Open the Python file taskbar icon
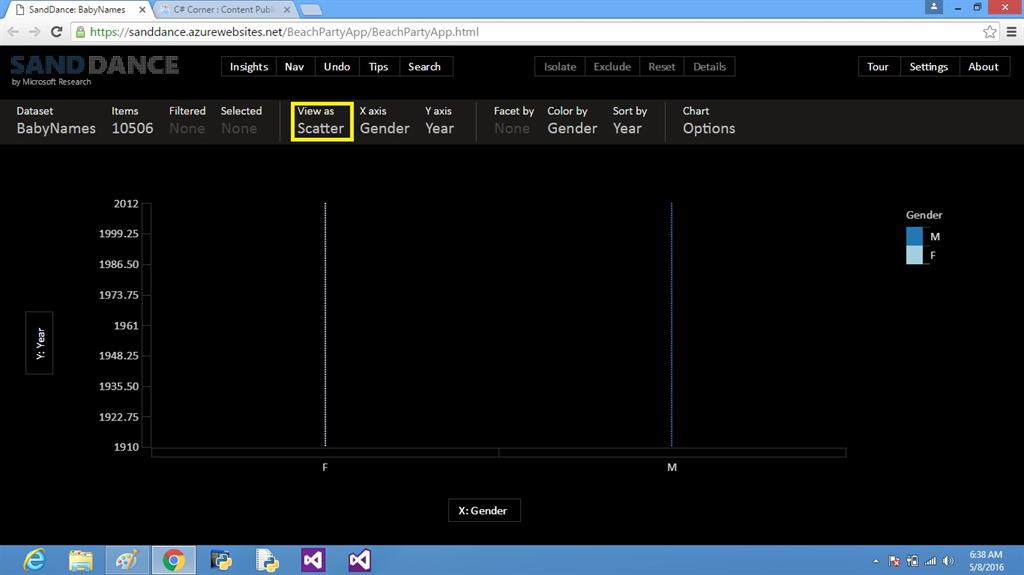The image size is (1024, 575). (x=267, y=560)
